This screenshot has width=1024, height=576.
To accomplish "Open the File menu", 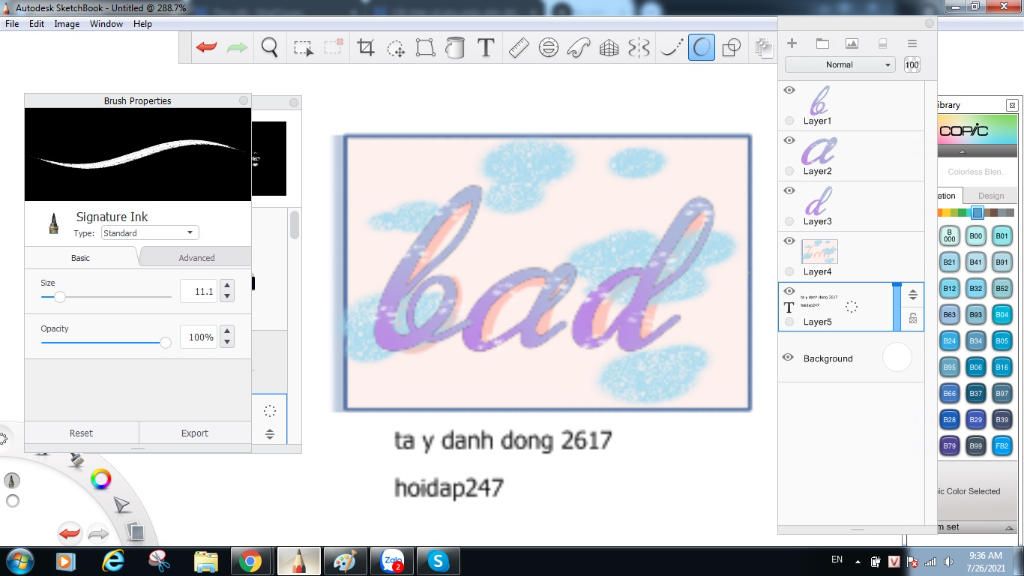I will pyautogui.click(x=12, y=24).
